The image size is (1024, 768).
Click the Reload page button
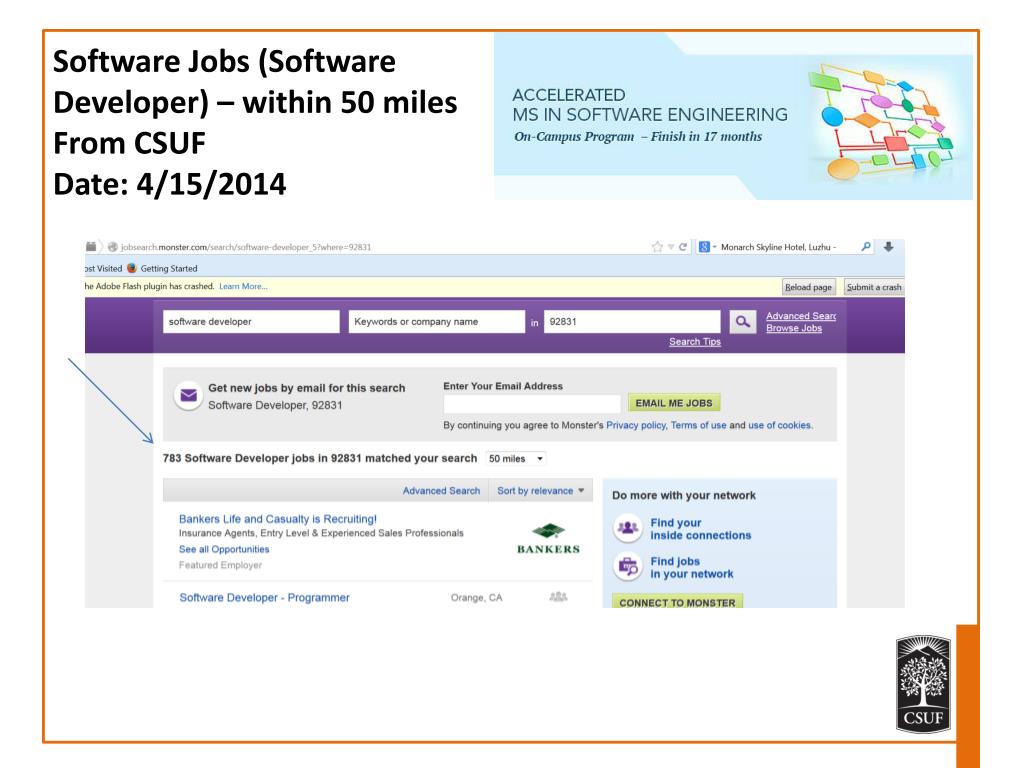[808, 287]
